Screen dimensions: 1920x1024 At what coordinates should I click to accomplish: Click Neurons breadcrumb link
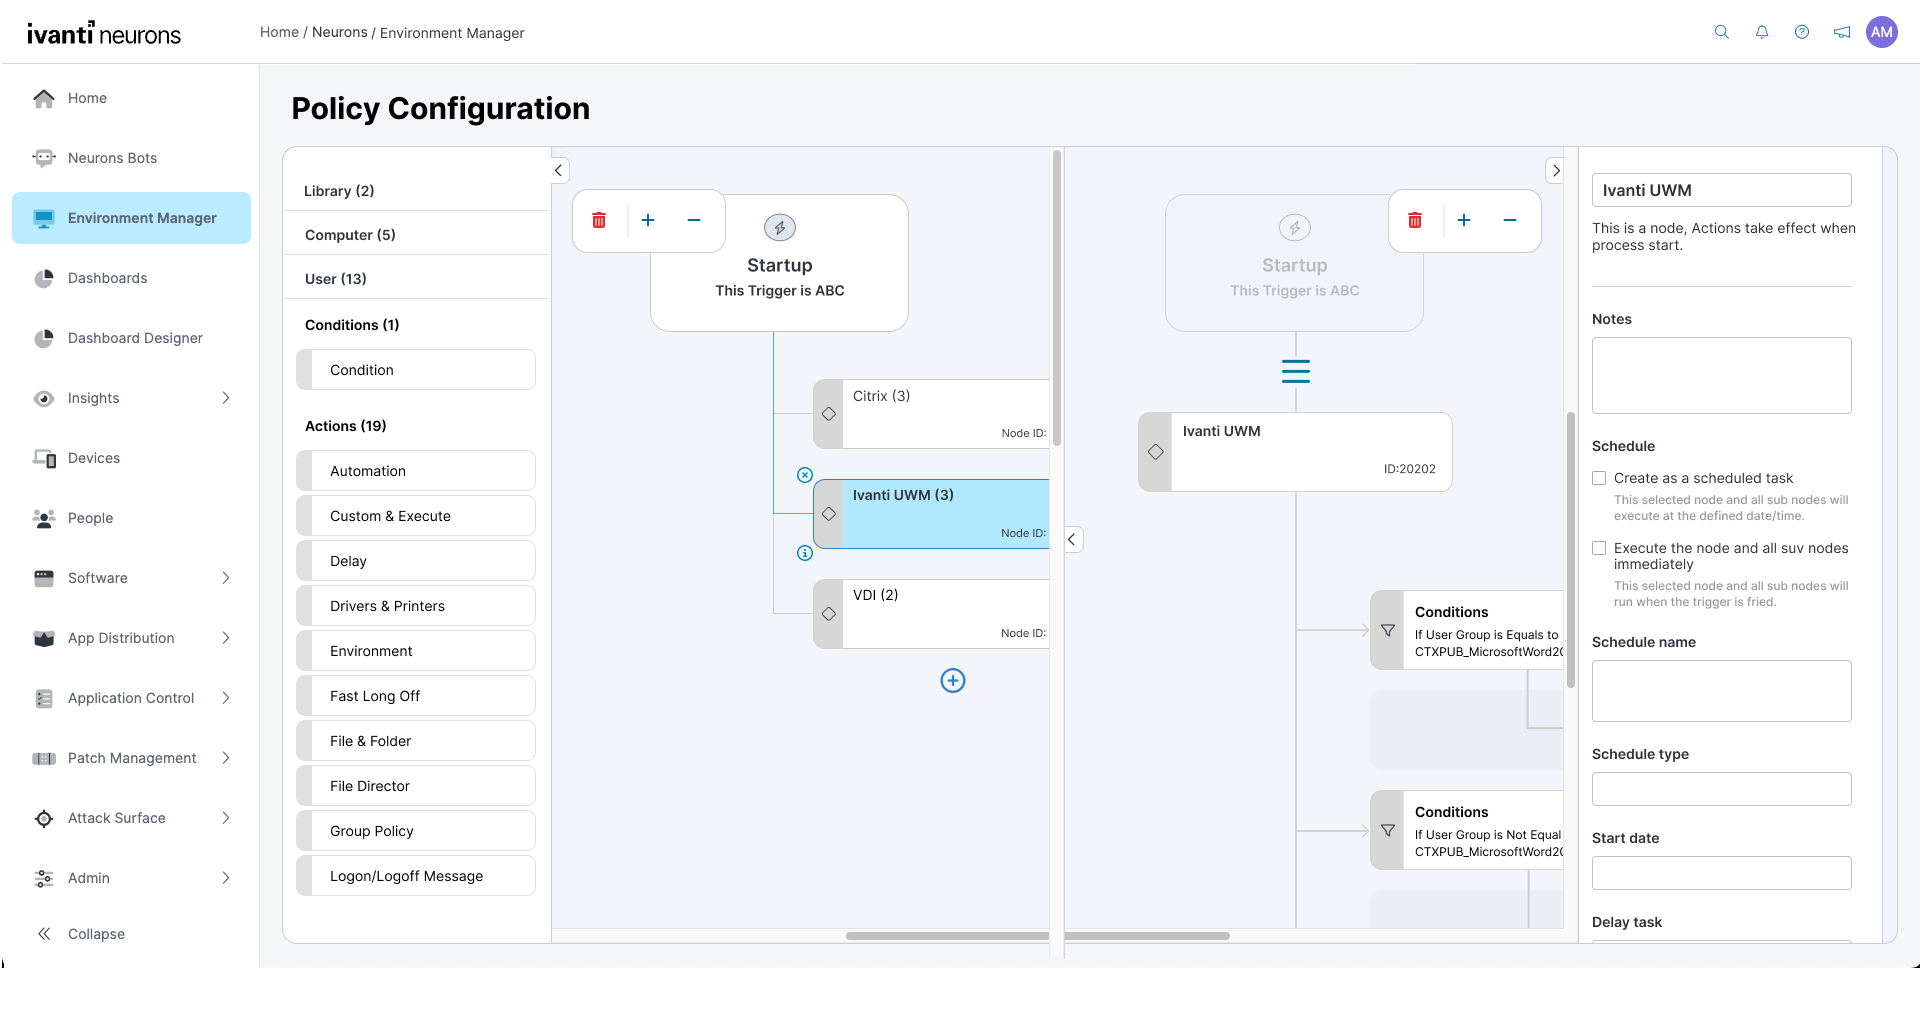[x=340, y=32]
